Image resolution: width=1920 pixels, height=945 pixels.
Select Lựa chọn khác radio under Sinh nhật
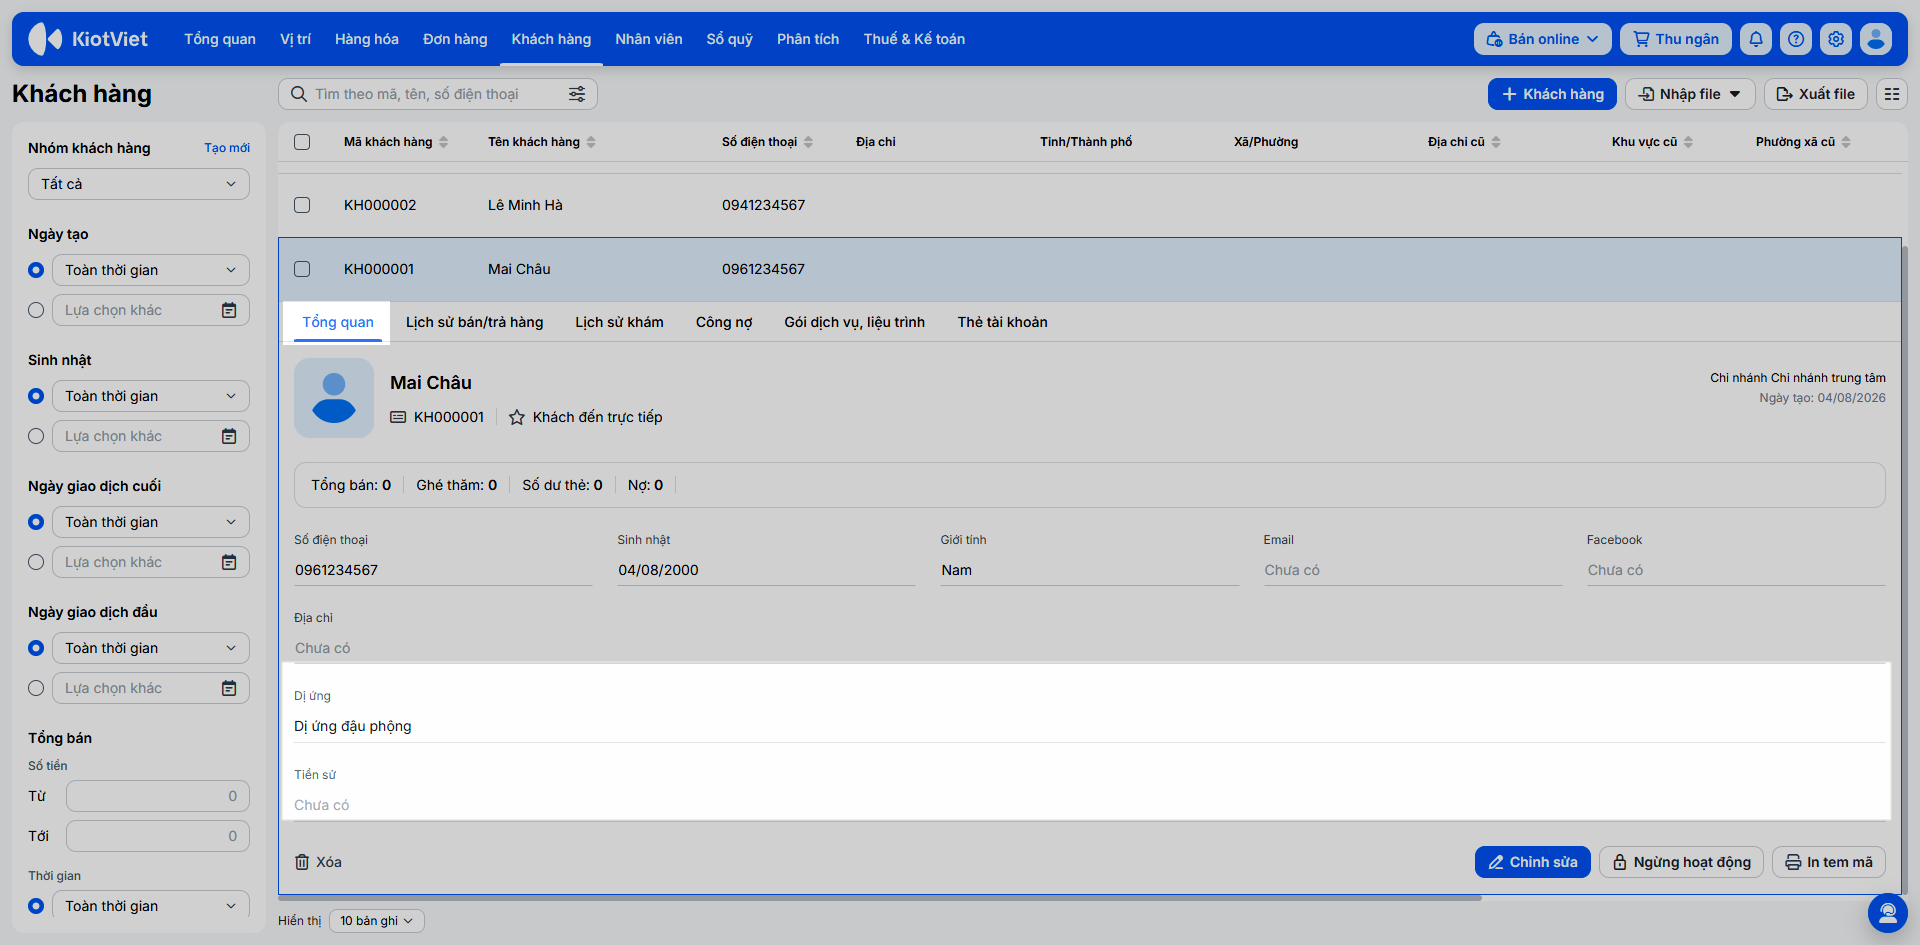coord(36,436)
